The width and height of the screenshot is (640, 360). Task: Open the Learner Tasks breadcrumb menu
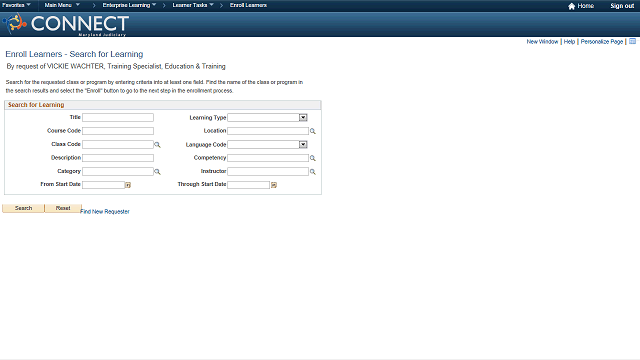pos(193,5)
